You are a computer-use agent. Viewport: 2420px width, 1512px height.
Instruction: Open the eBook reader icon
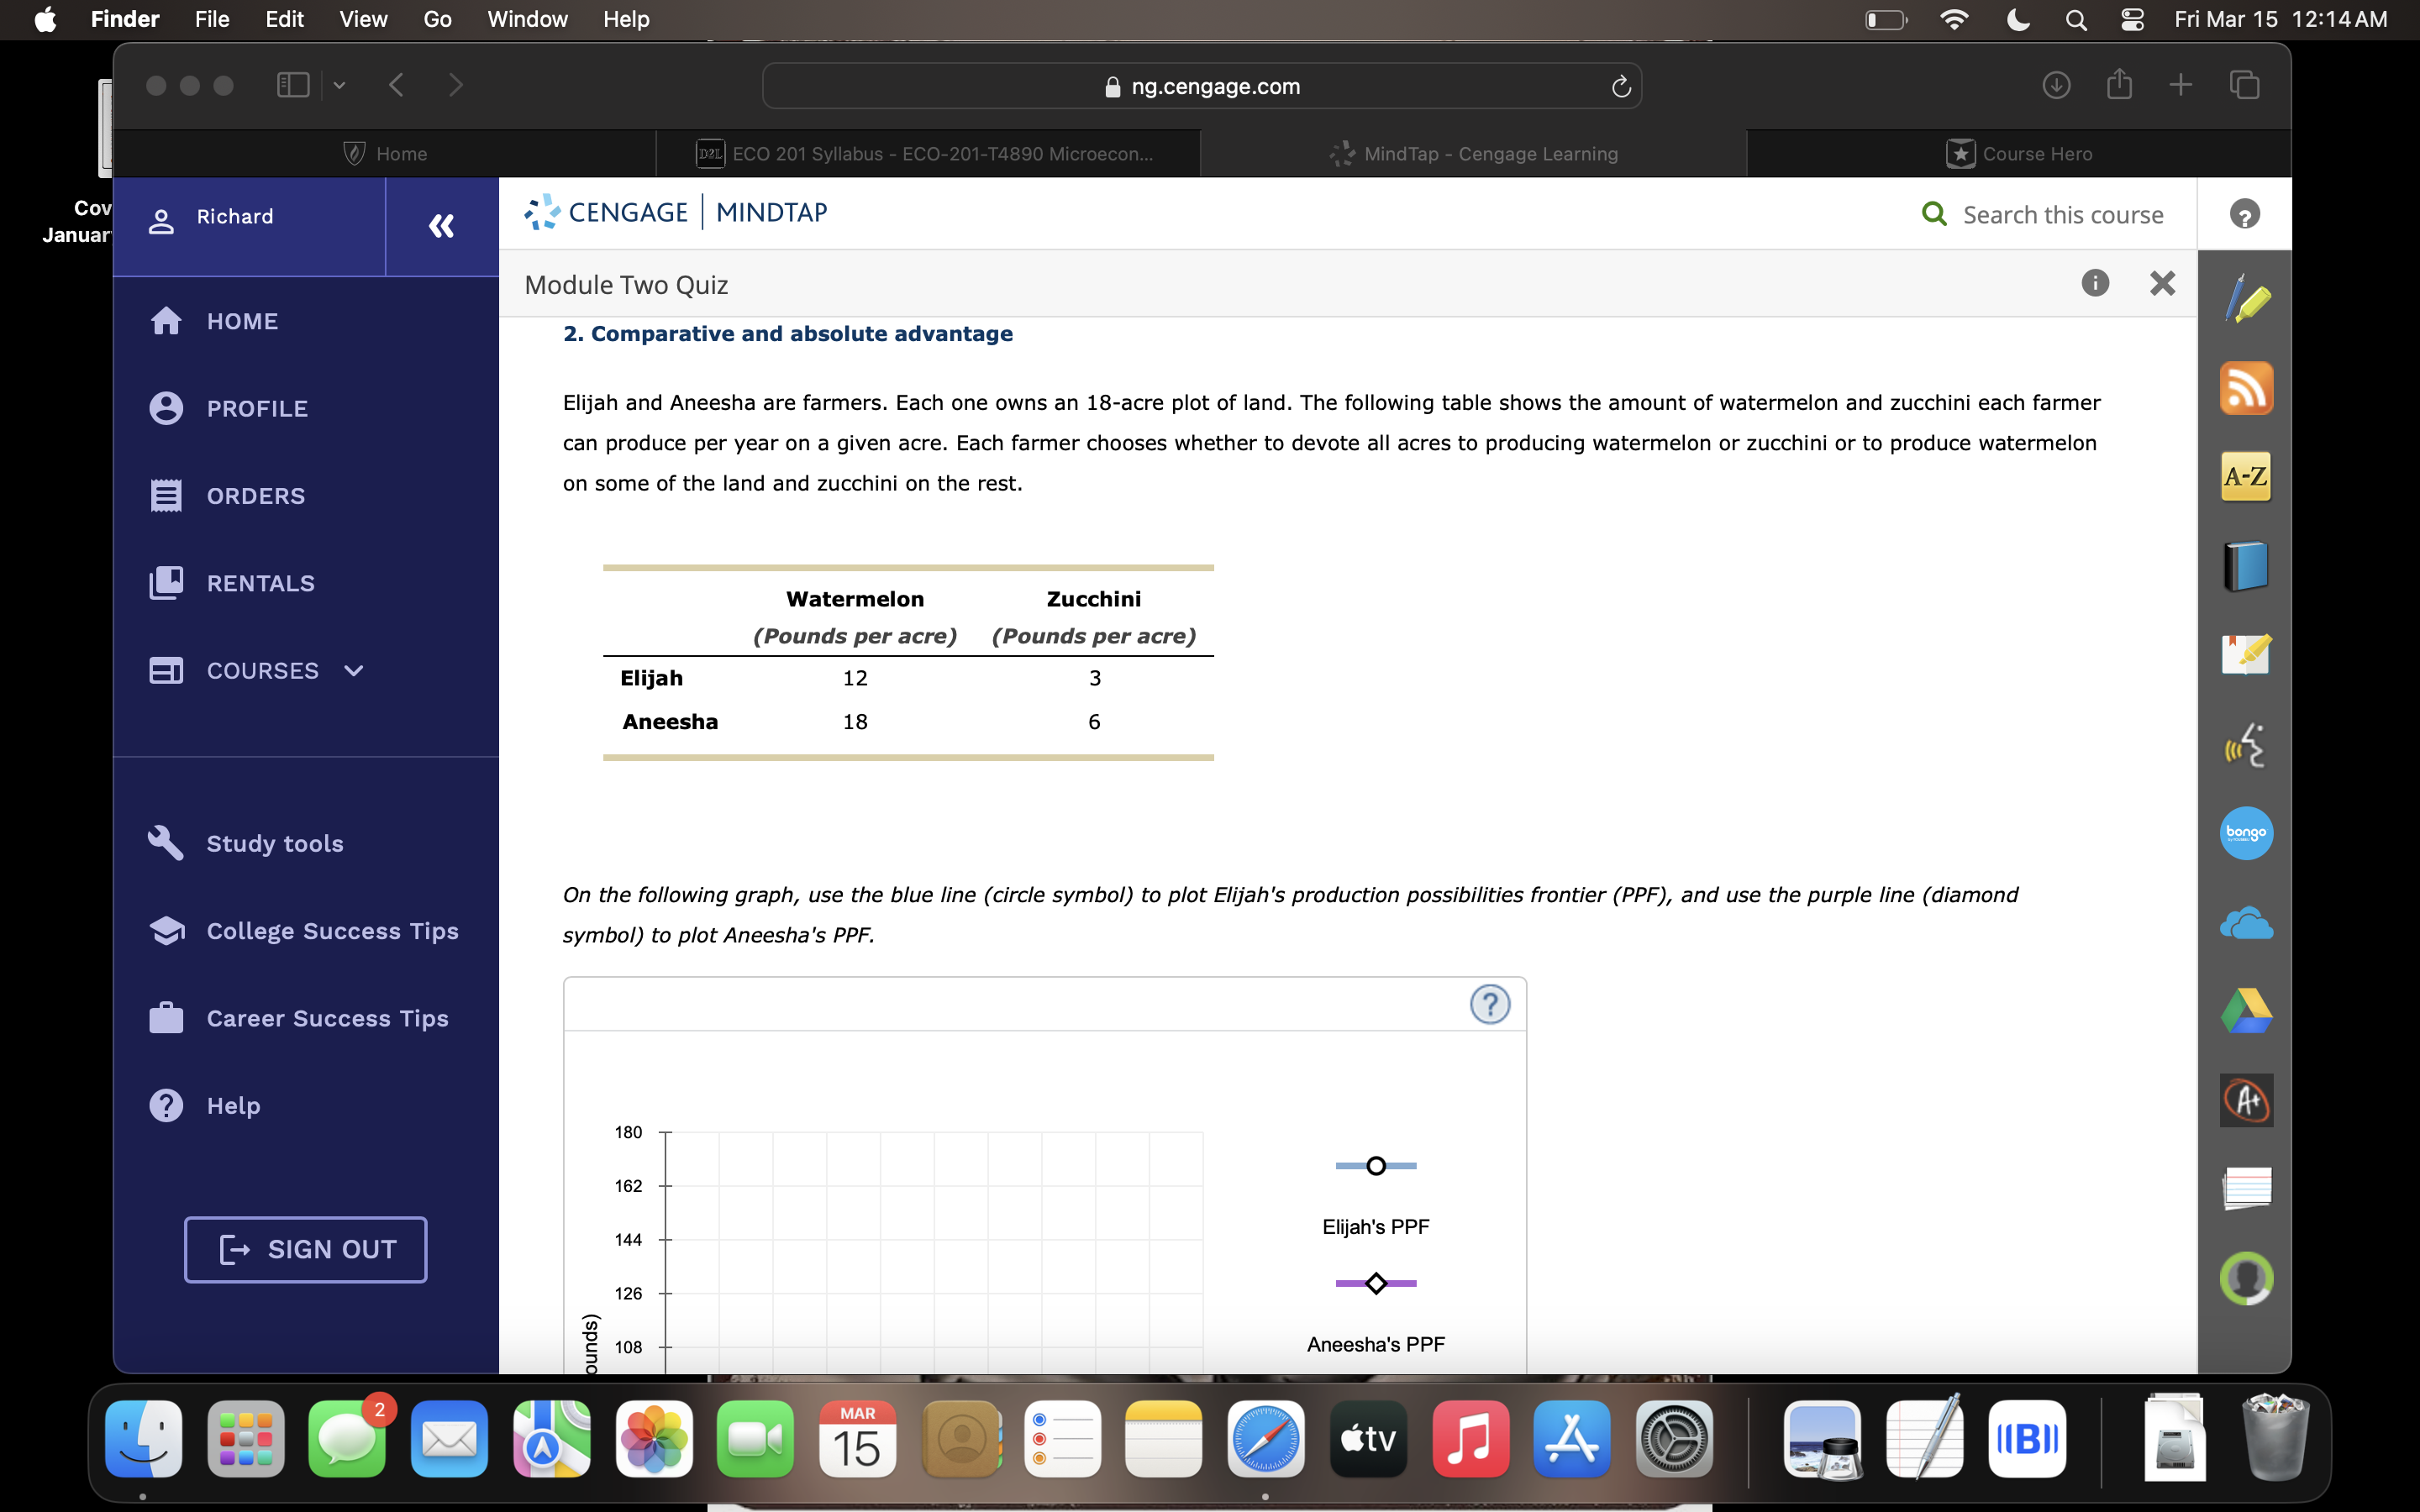coord(2246,565)
